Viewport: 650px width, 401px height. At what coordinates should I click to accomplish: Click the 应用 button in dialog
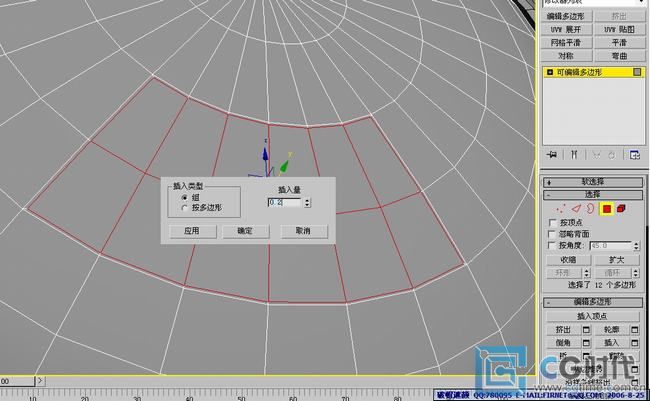pos(193,231)
